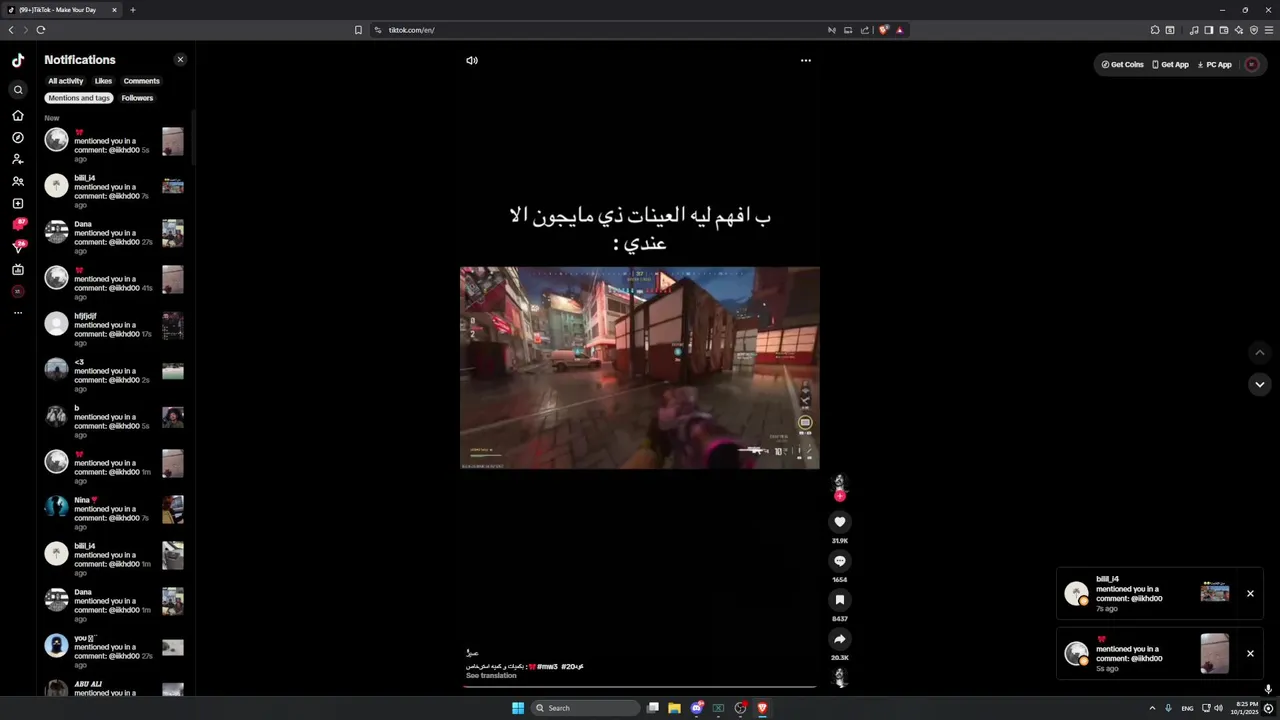Select the Likes notifications tab

(x=103, y=81)
